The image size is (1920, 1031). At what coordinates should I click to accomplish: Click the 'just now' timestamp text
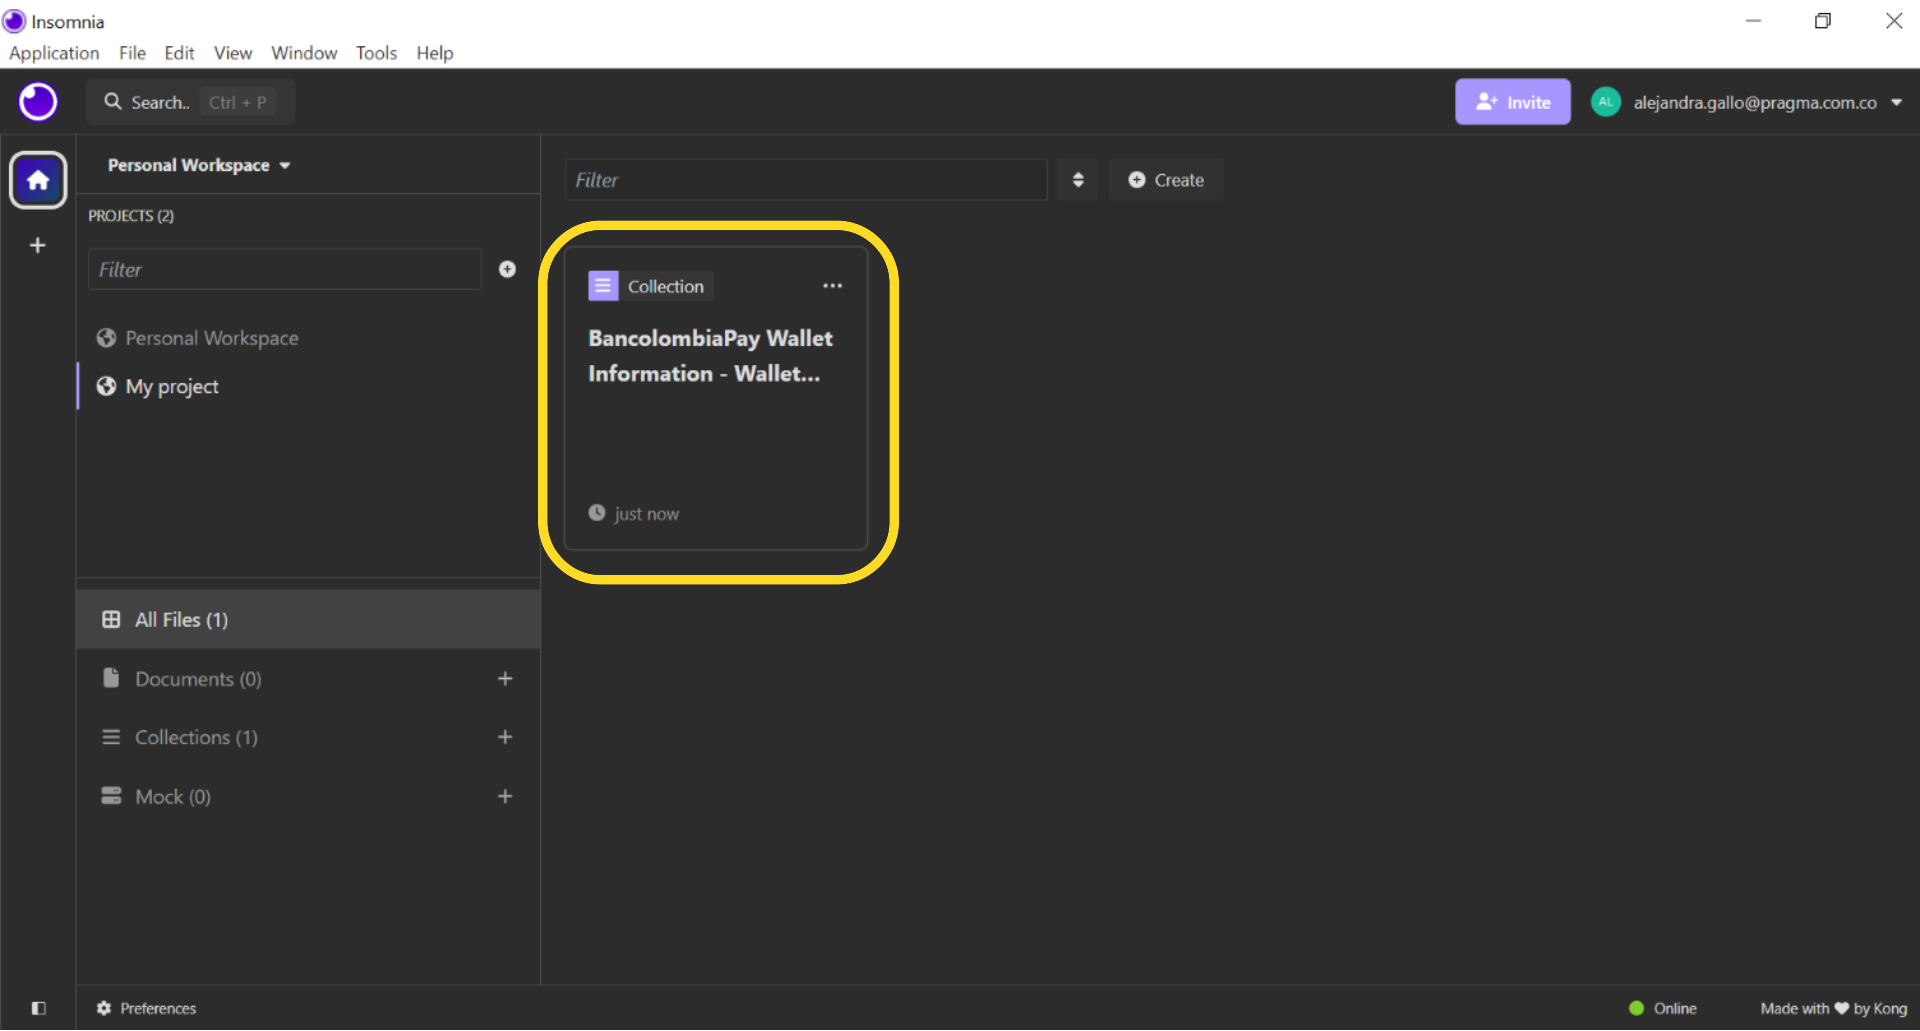(x=646, y=514)
